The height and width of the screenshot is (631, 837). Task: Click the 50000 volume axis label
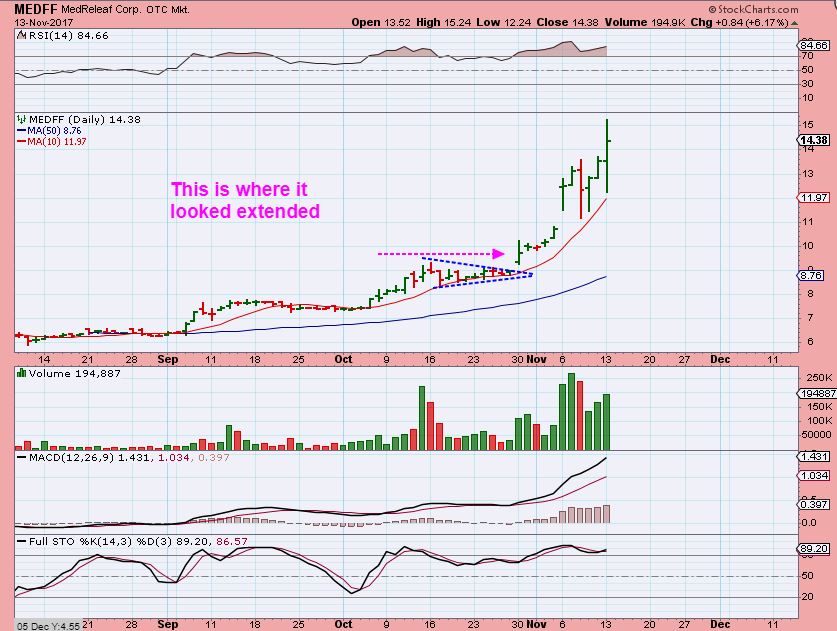(x=816, y=435)
